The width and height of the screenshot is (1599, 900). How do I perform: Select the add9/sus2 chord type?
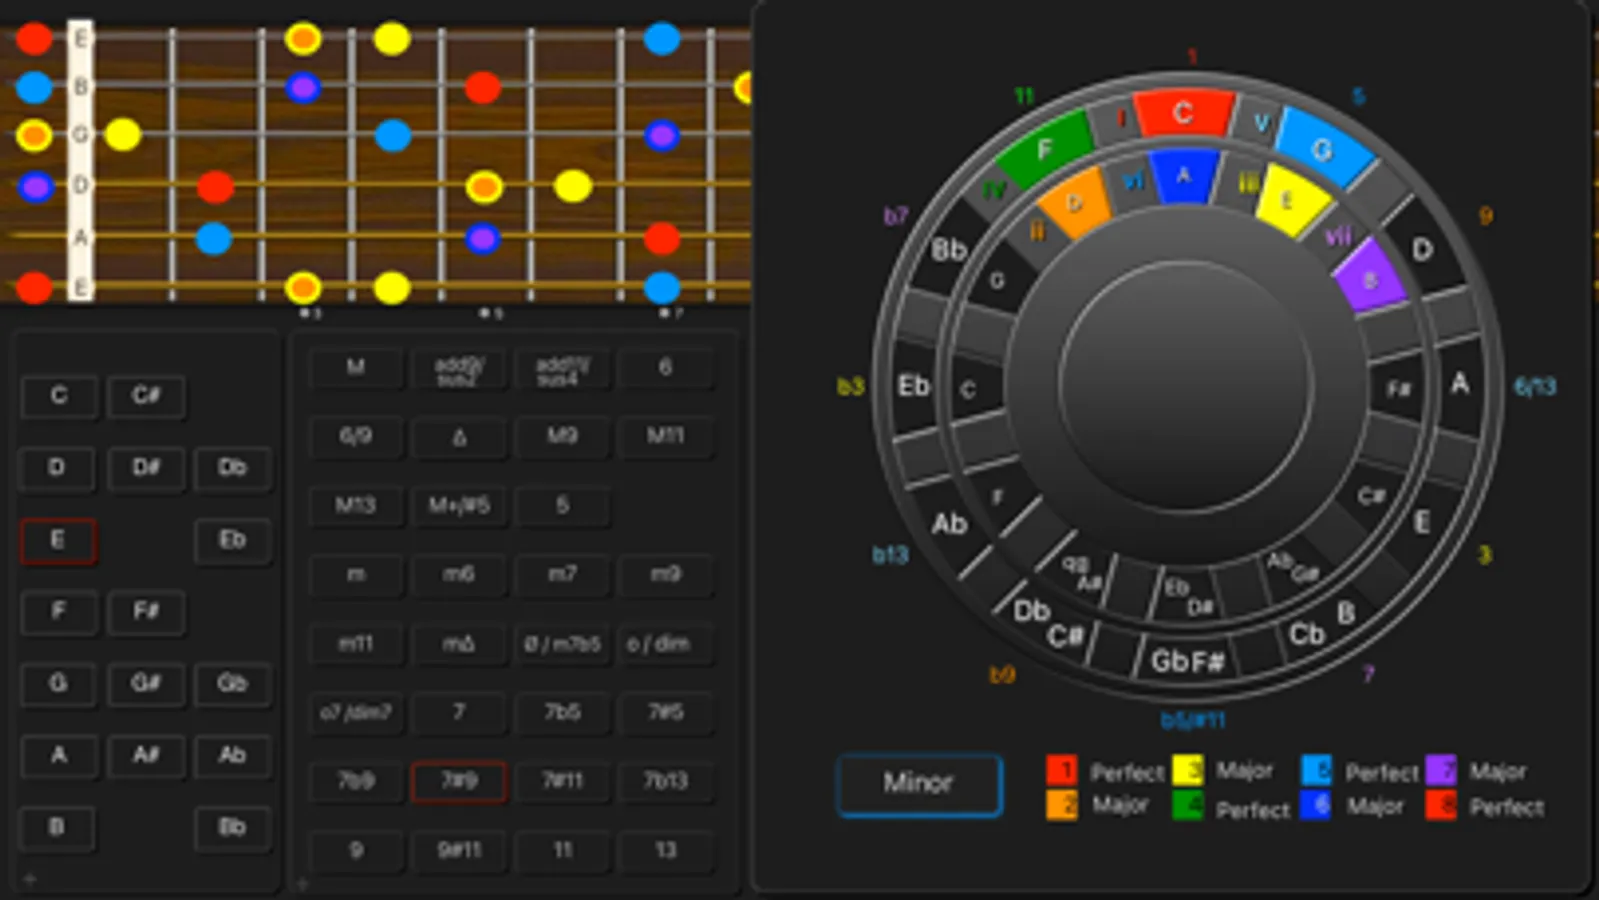click(x=459, y=368)
